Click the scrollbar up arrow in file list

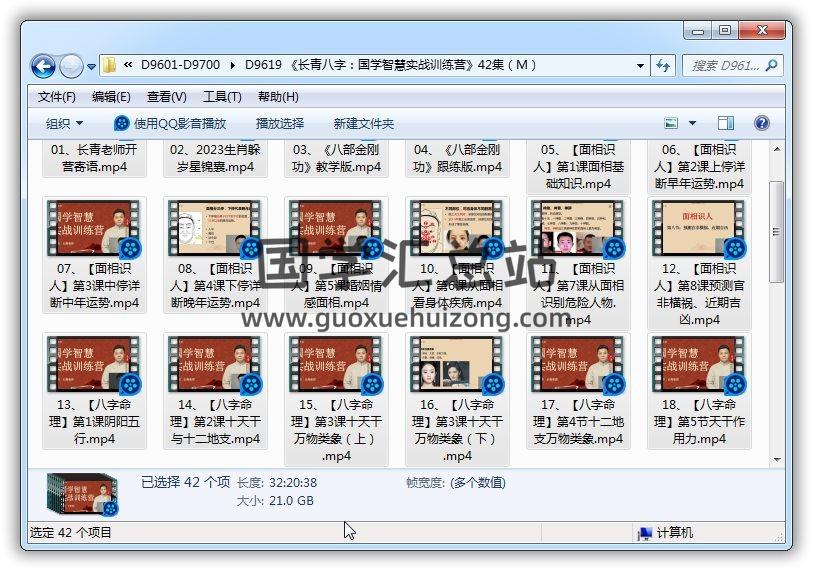776,149
